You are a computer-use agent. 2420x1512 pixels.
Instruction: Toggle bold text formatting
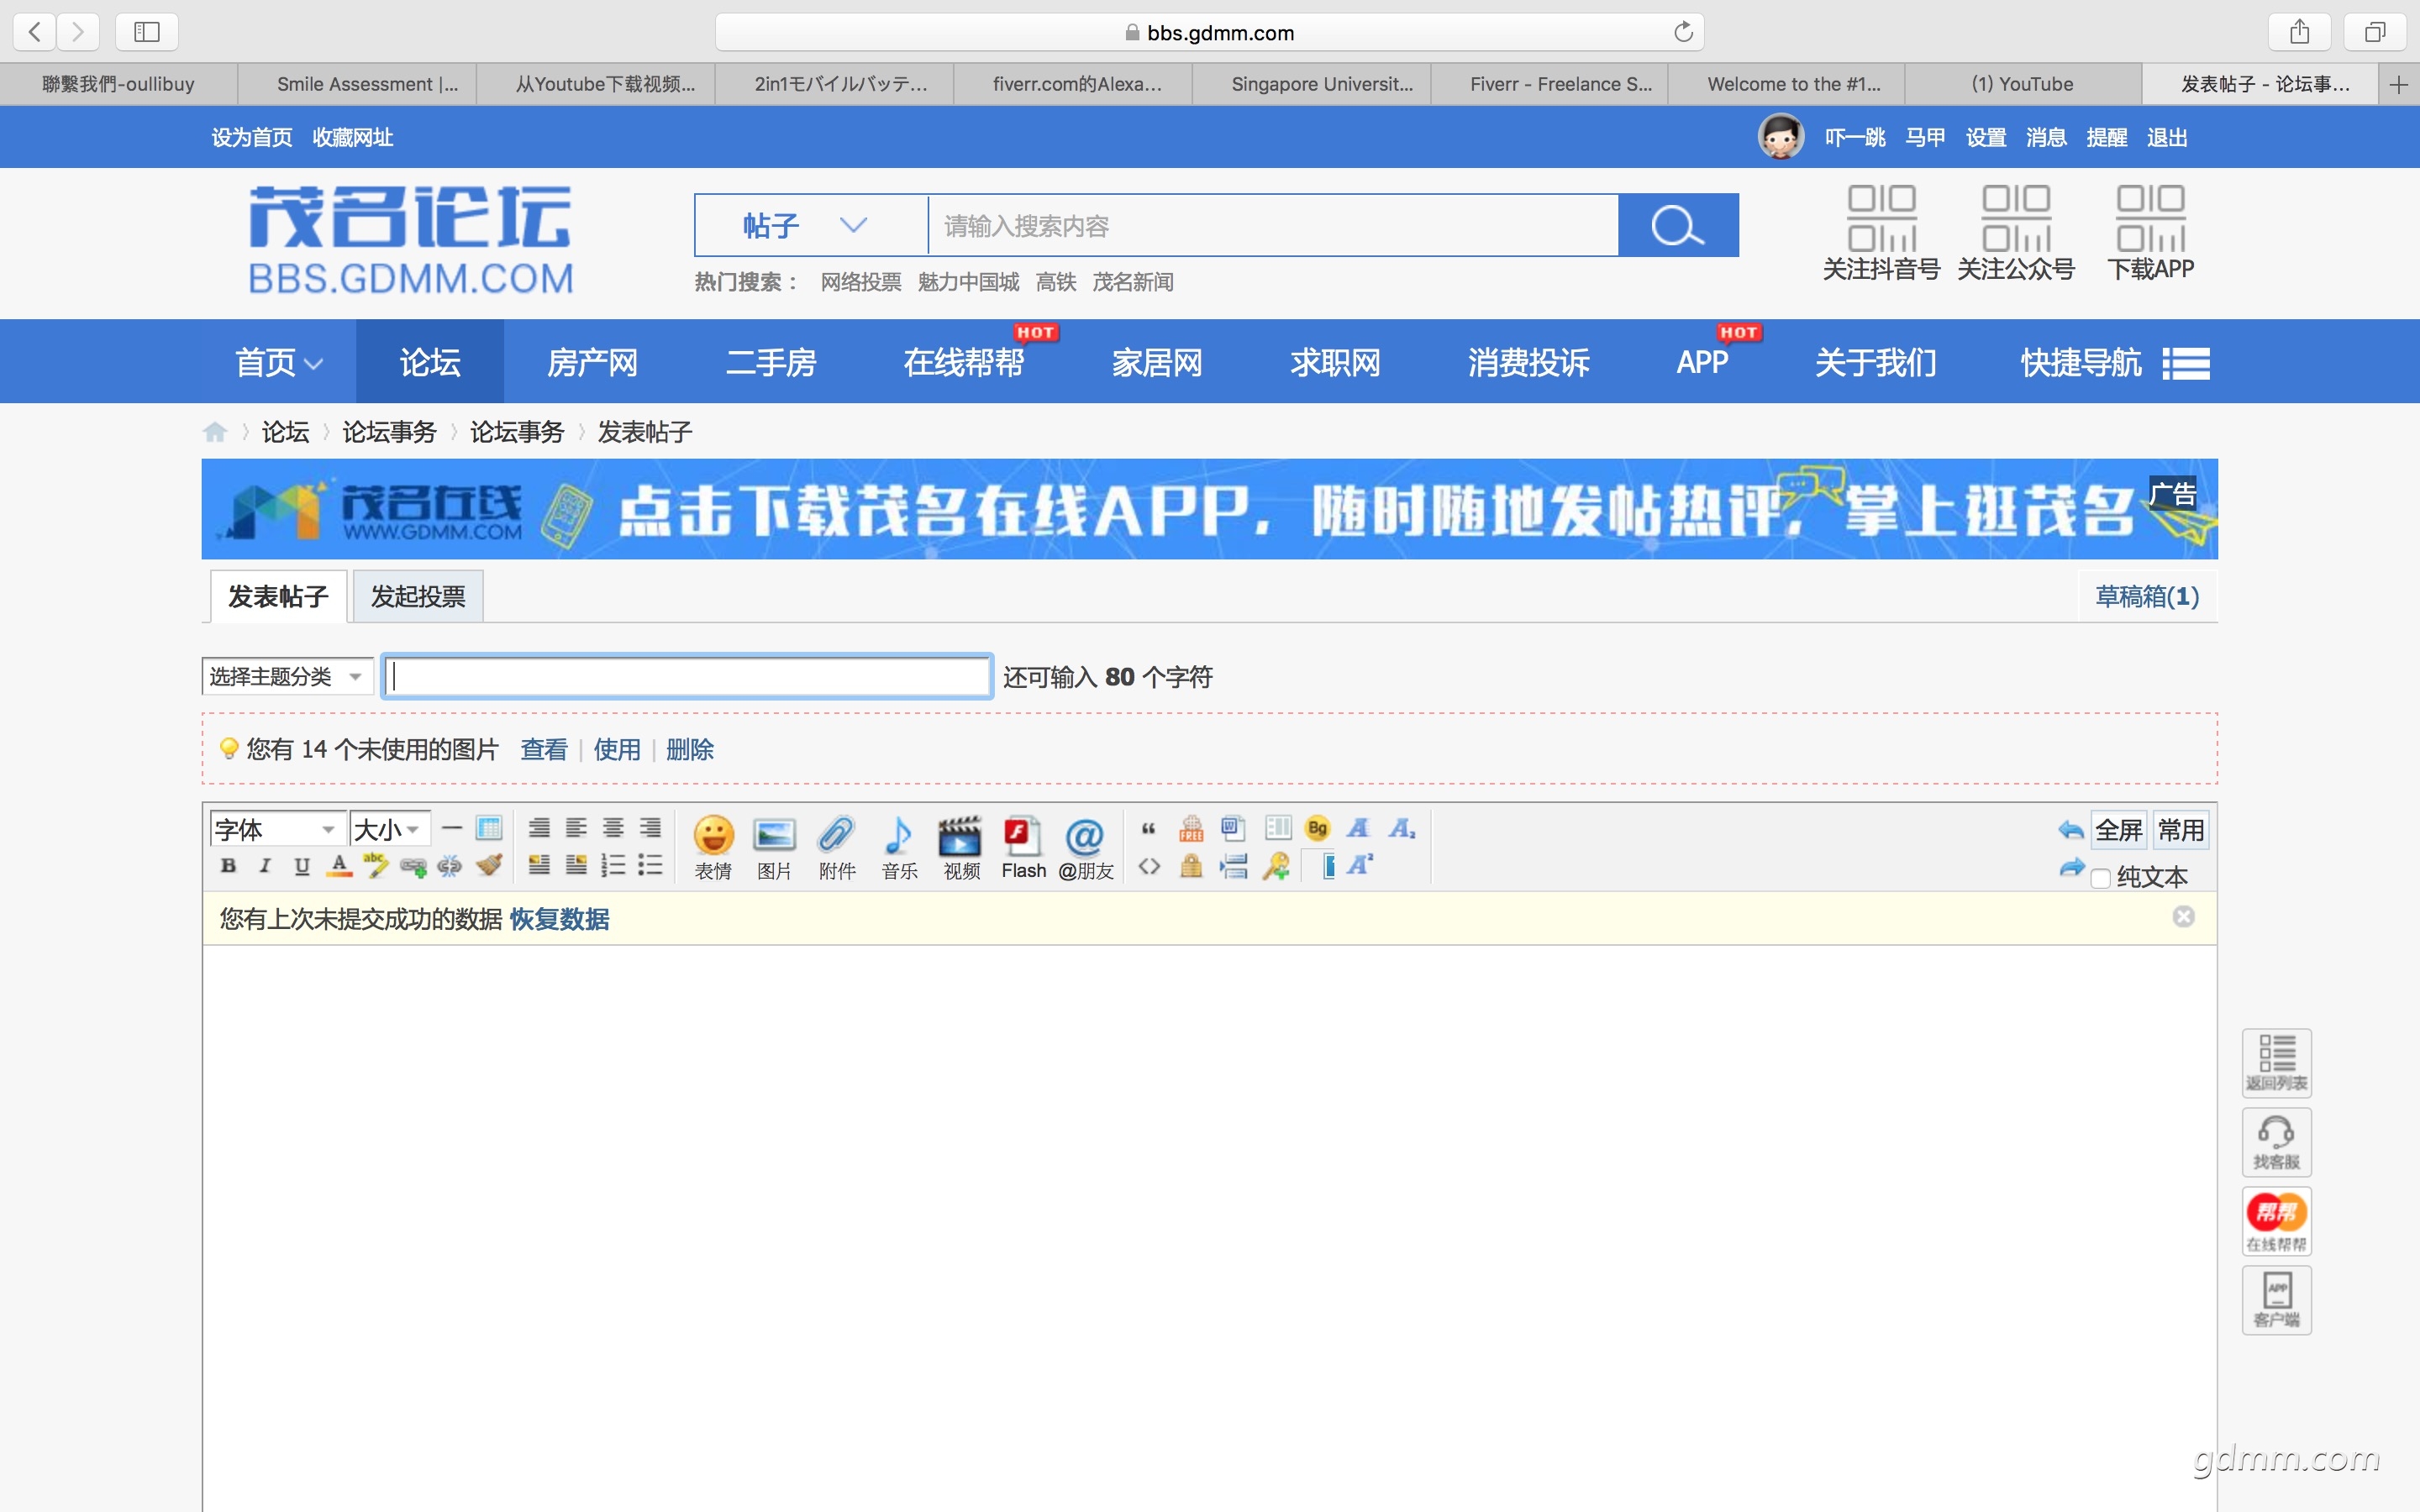click(x=228, y=866)
